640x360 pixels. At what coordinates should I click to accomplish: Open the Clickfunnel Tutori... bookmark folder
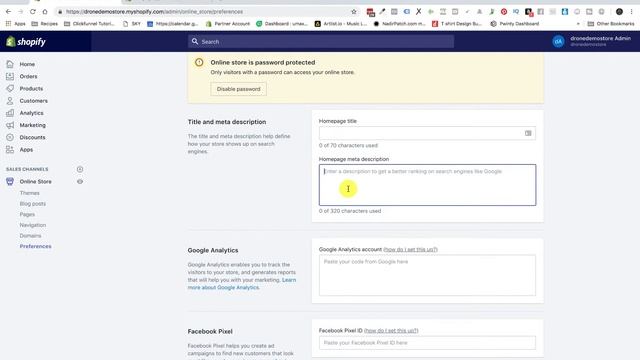coord(89,24)
